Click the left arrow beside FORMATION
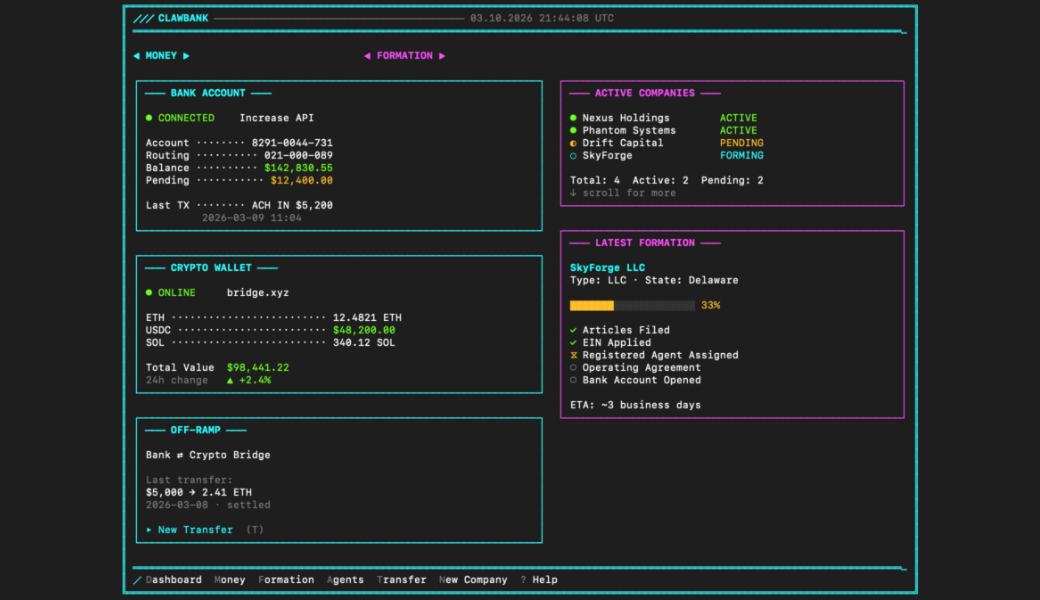Screen dimensions: 1040x600 tap(368, 55)
